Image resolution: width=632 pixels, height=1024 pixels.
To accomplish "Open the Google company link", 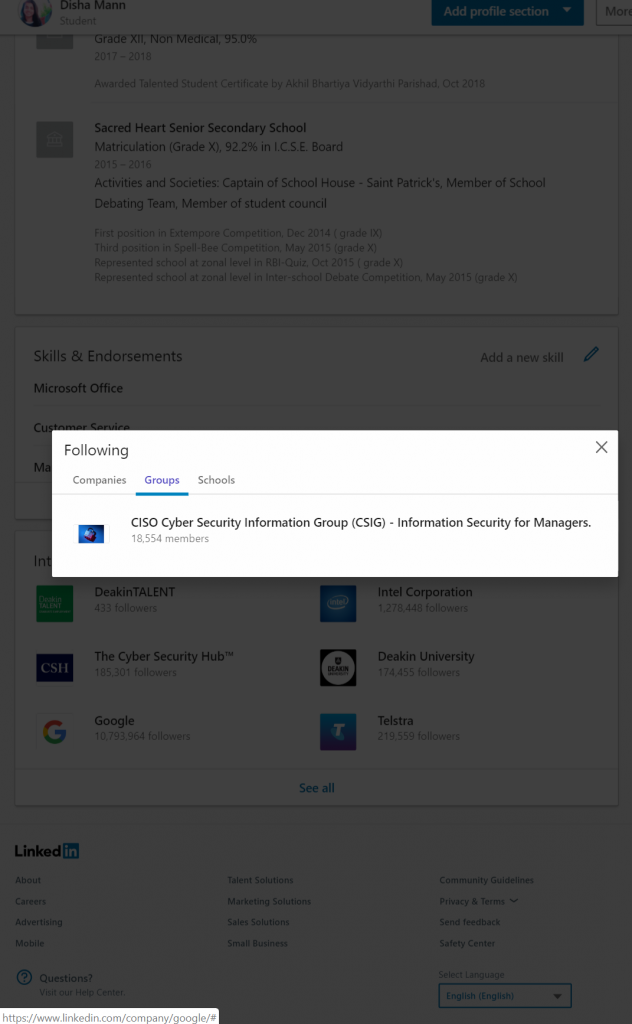I will pyautogui.click(x=114, y=721).
